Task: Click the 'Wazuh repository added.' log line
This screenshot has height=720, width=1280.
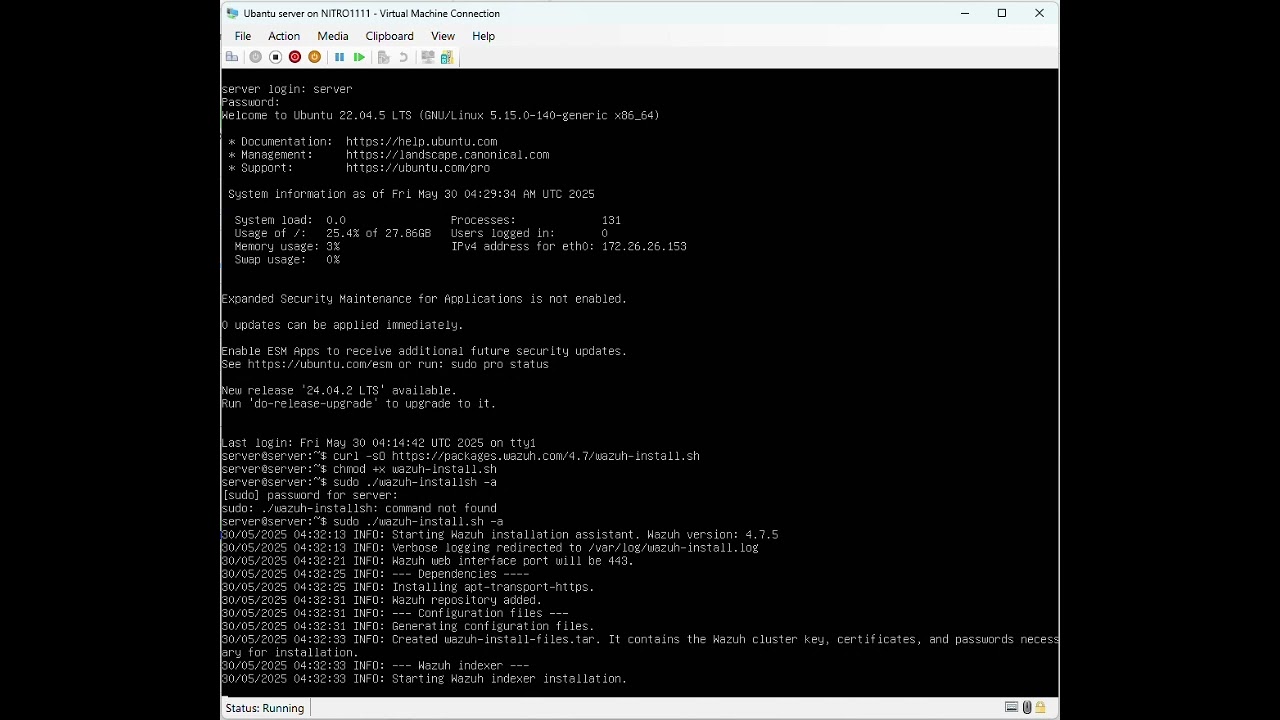Action: click(x=382, y=600)
